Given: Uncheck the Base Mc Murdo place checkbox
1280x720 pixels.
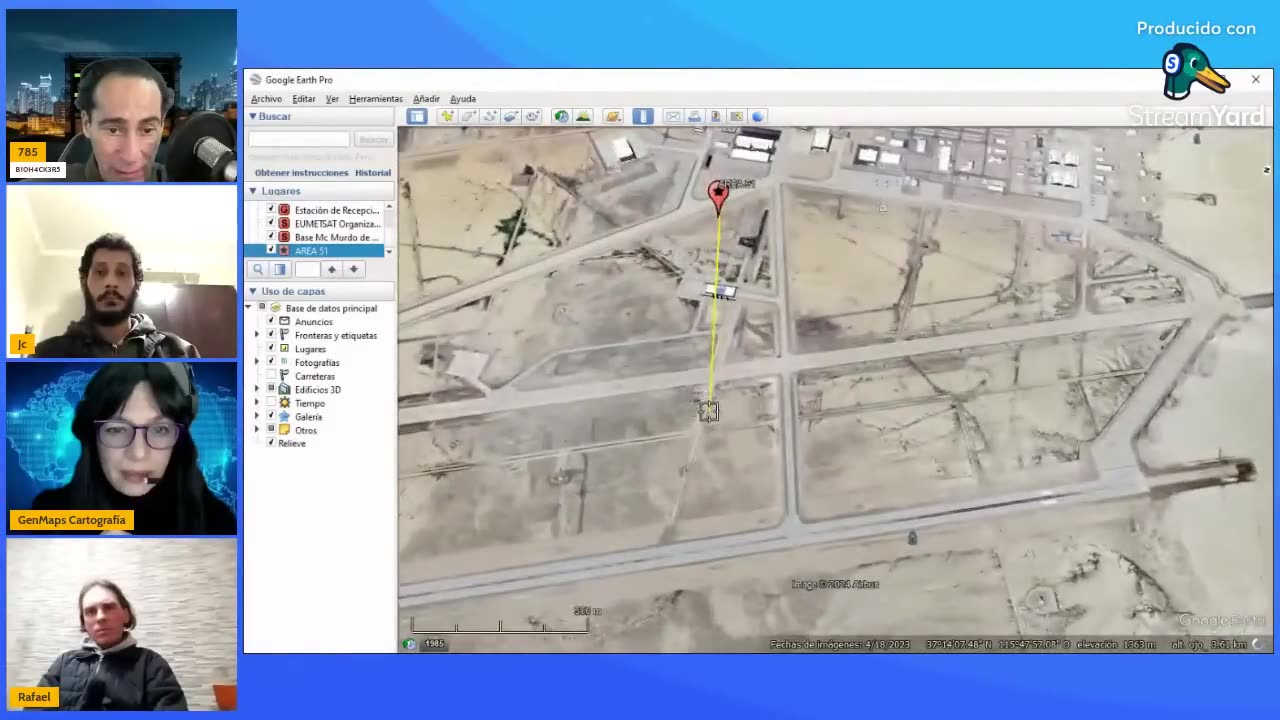Looking at the screenshot, I should [x=270, y=236].
